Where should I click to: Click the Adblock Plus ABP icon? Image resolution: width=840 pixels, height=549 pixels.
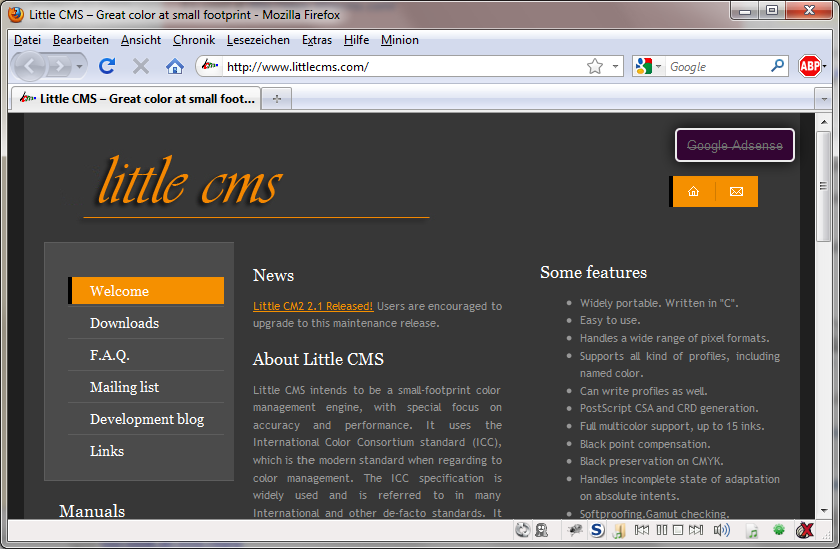coord(809,66)
